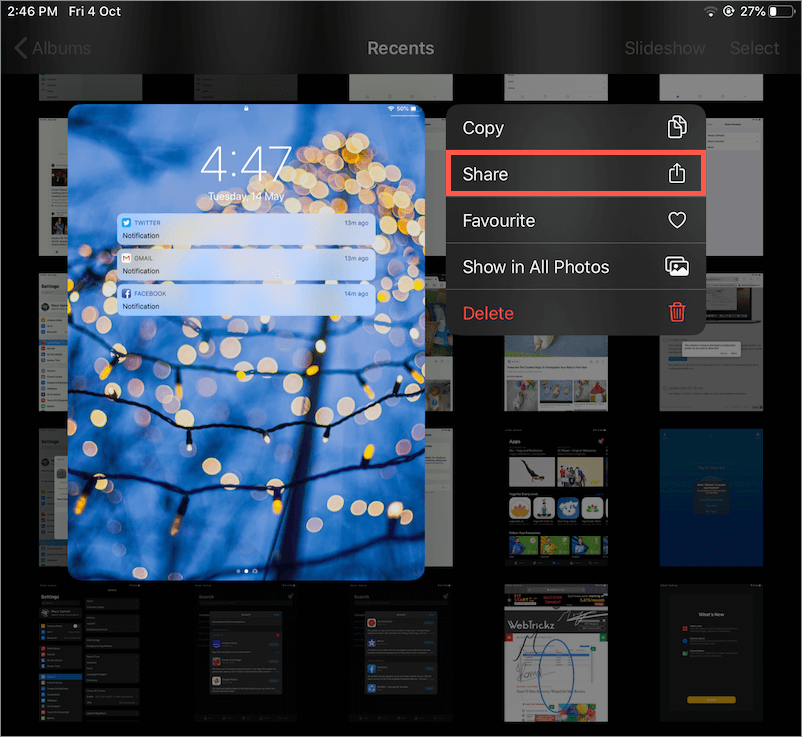The image size is (802, 737).
Task: Tap the battery indicator icon
Action: [x=782, y=11]
